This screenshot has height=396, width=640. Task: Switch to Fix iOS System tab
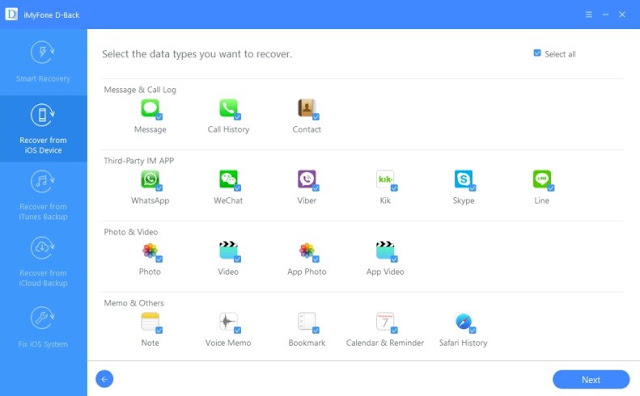click(x=43, y=328)
